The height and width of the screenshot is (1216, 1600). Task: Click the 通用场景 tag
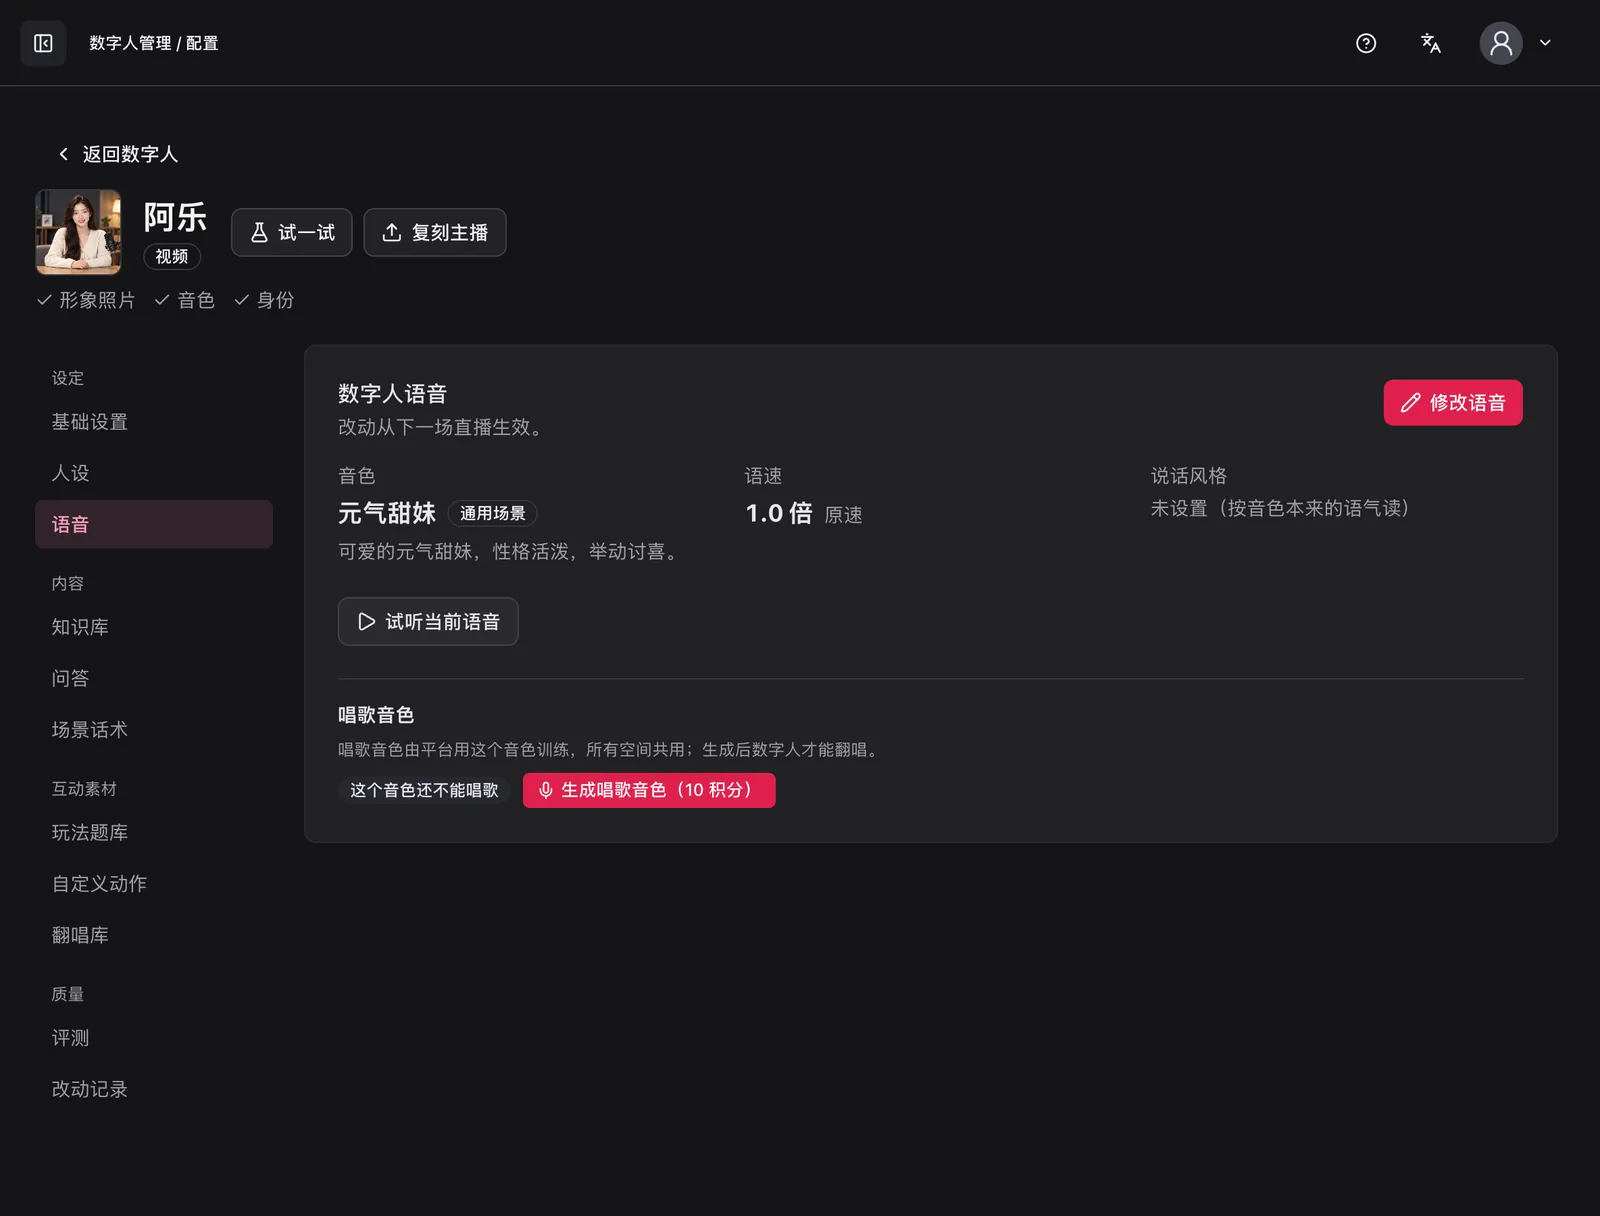pos(493,513)
